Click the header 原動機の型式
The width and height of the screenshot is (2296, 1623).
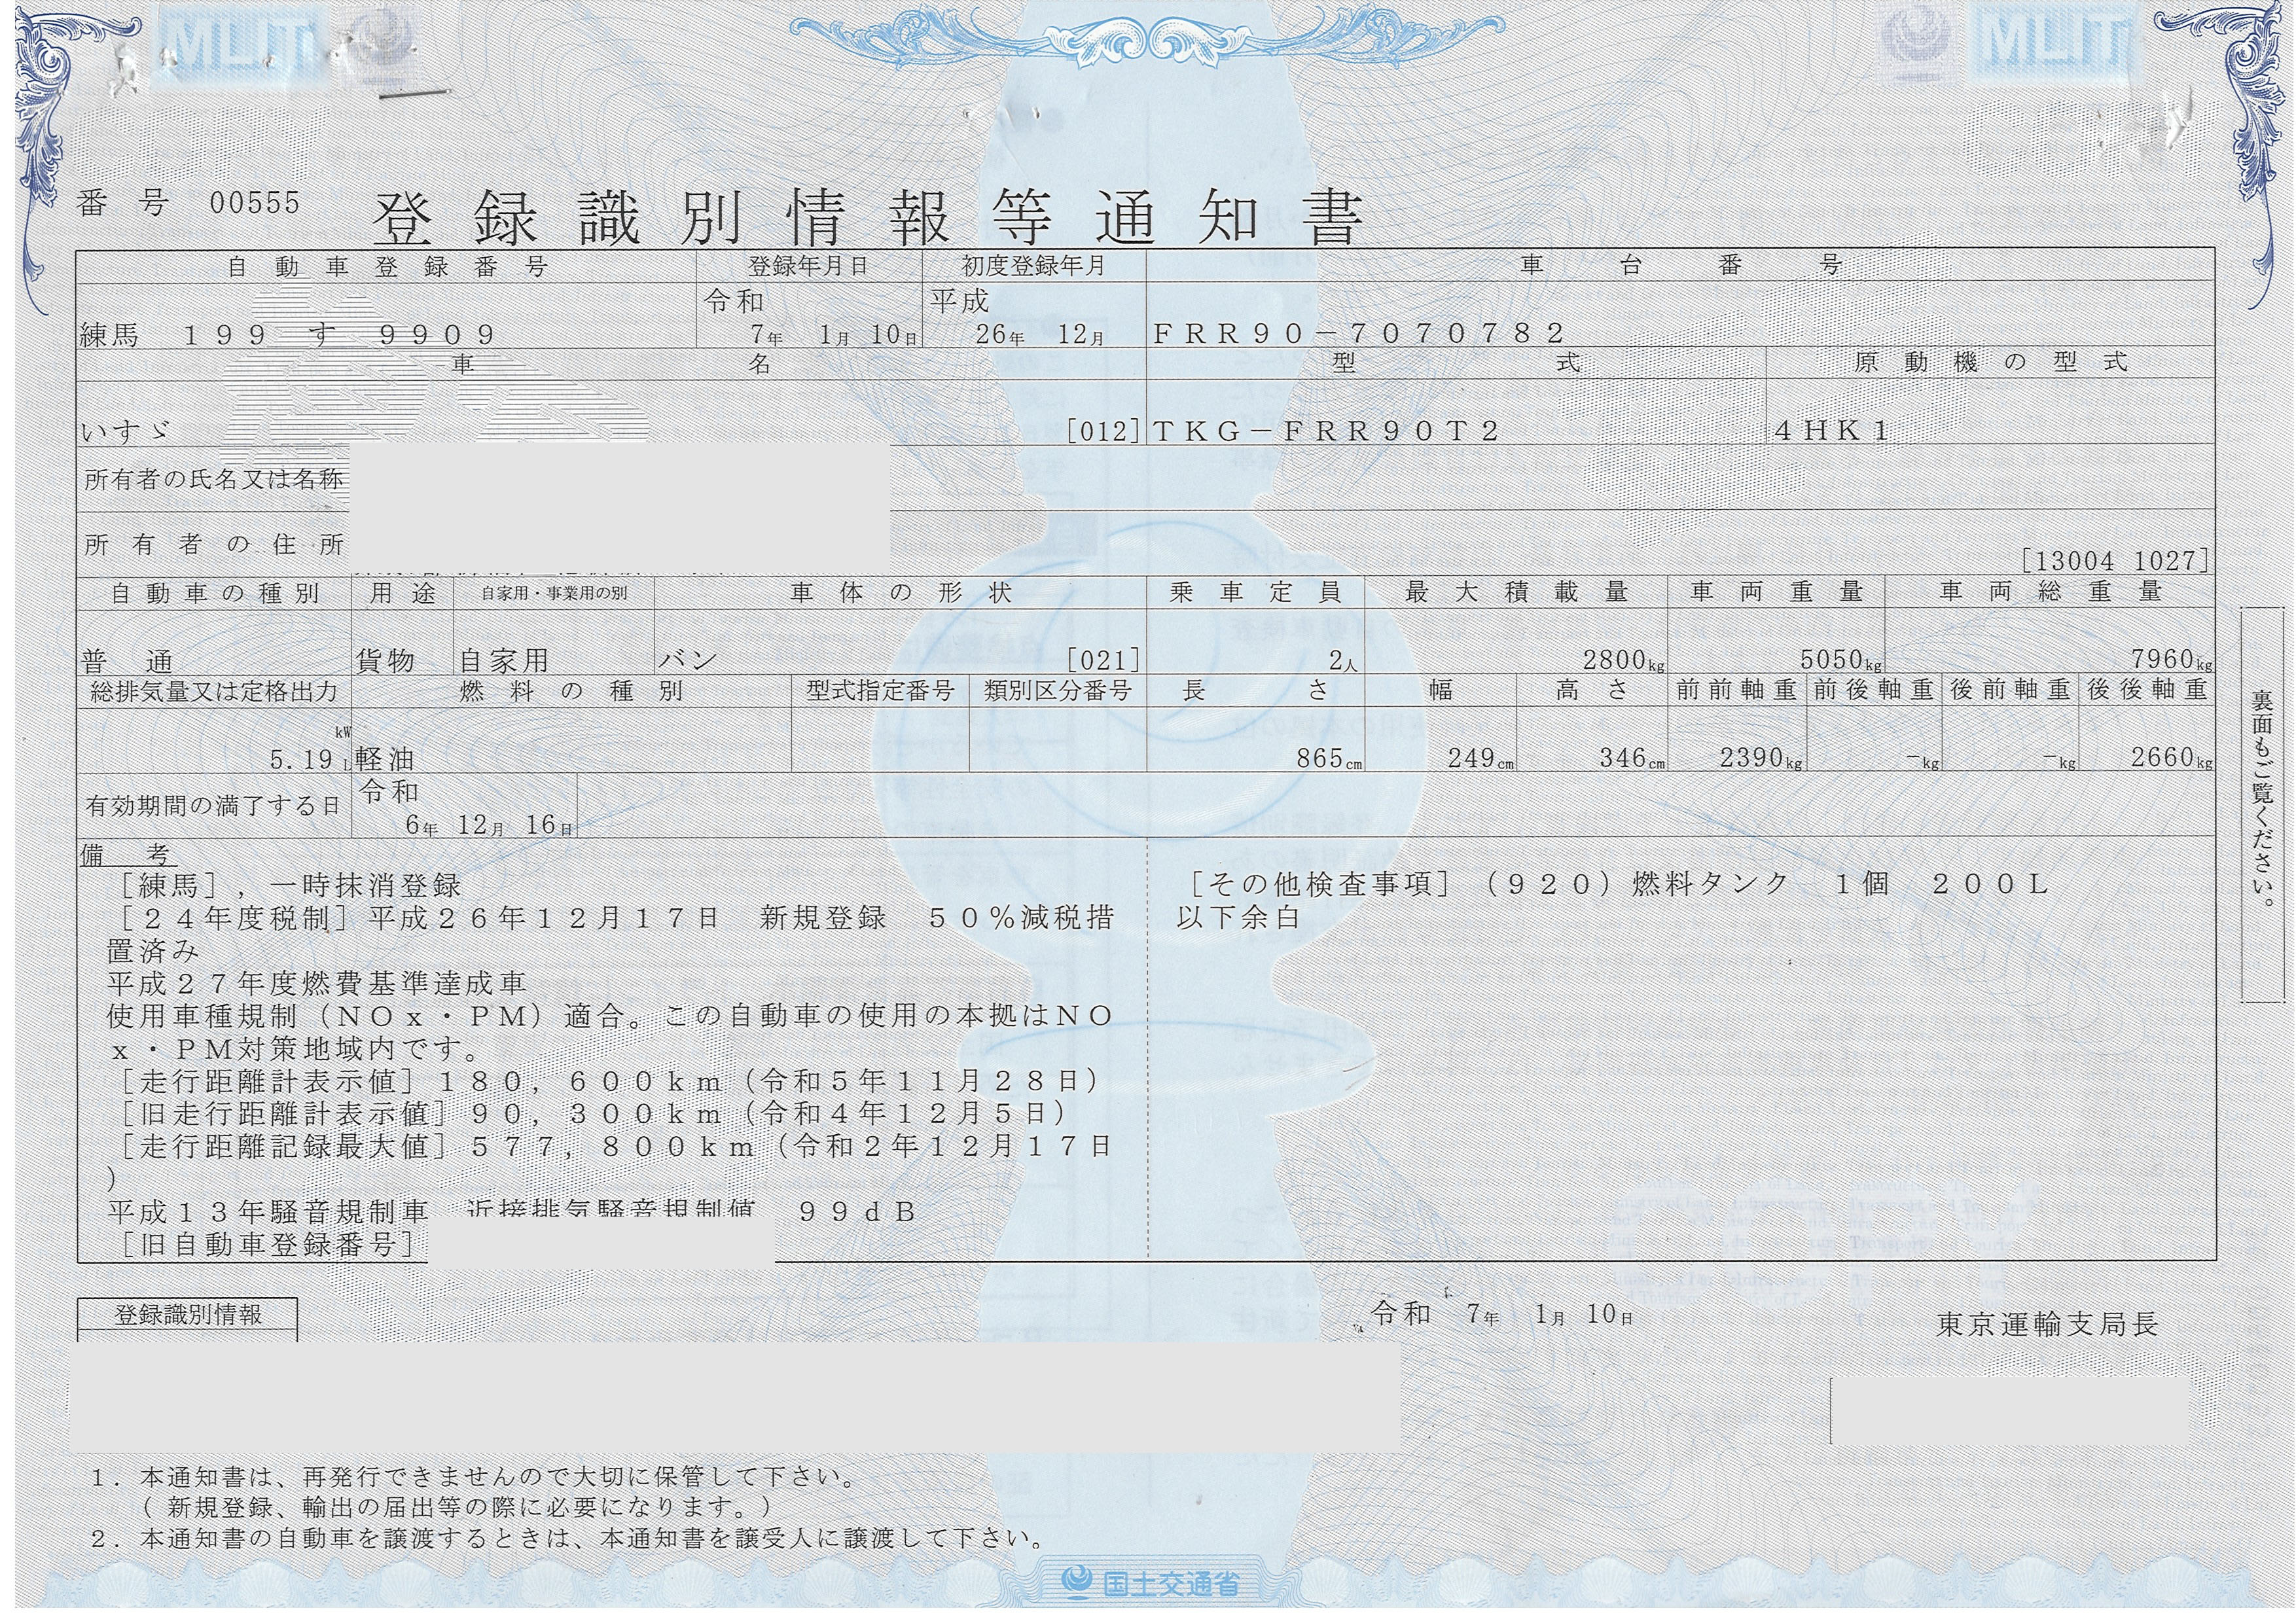(x=1991, y=362)
